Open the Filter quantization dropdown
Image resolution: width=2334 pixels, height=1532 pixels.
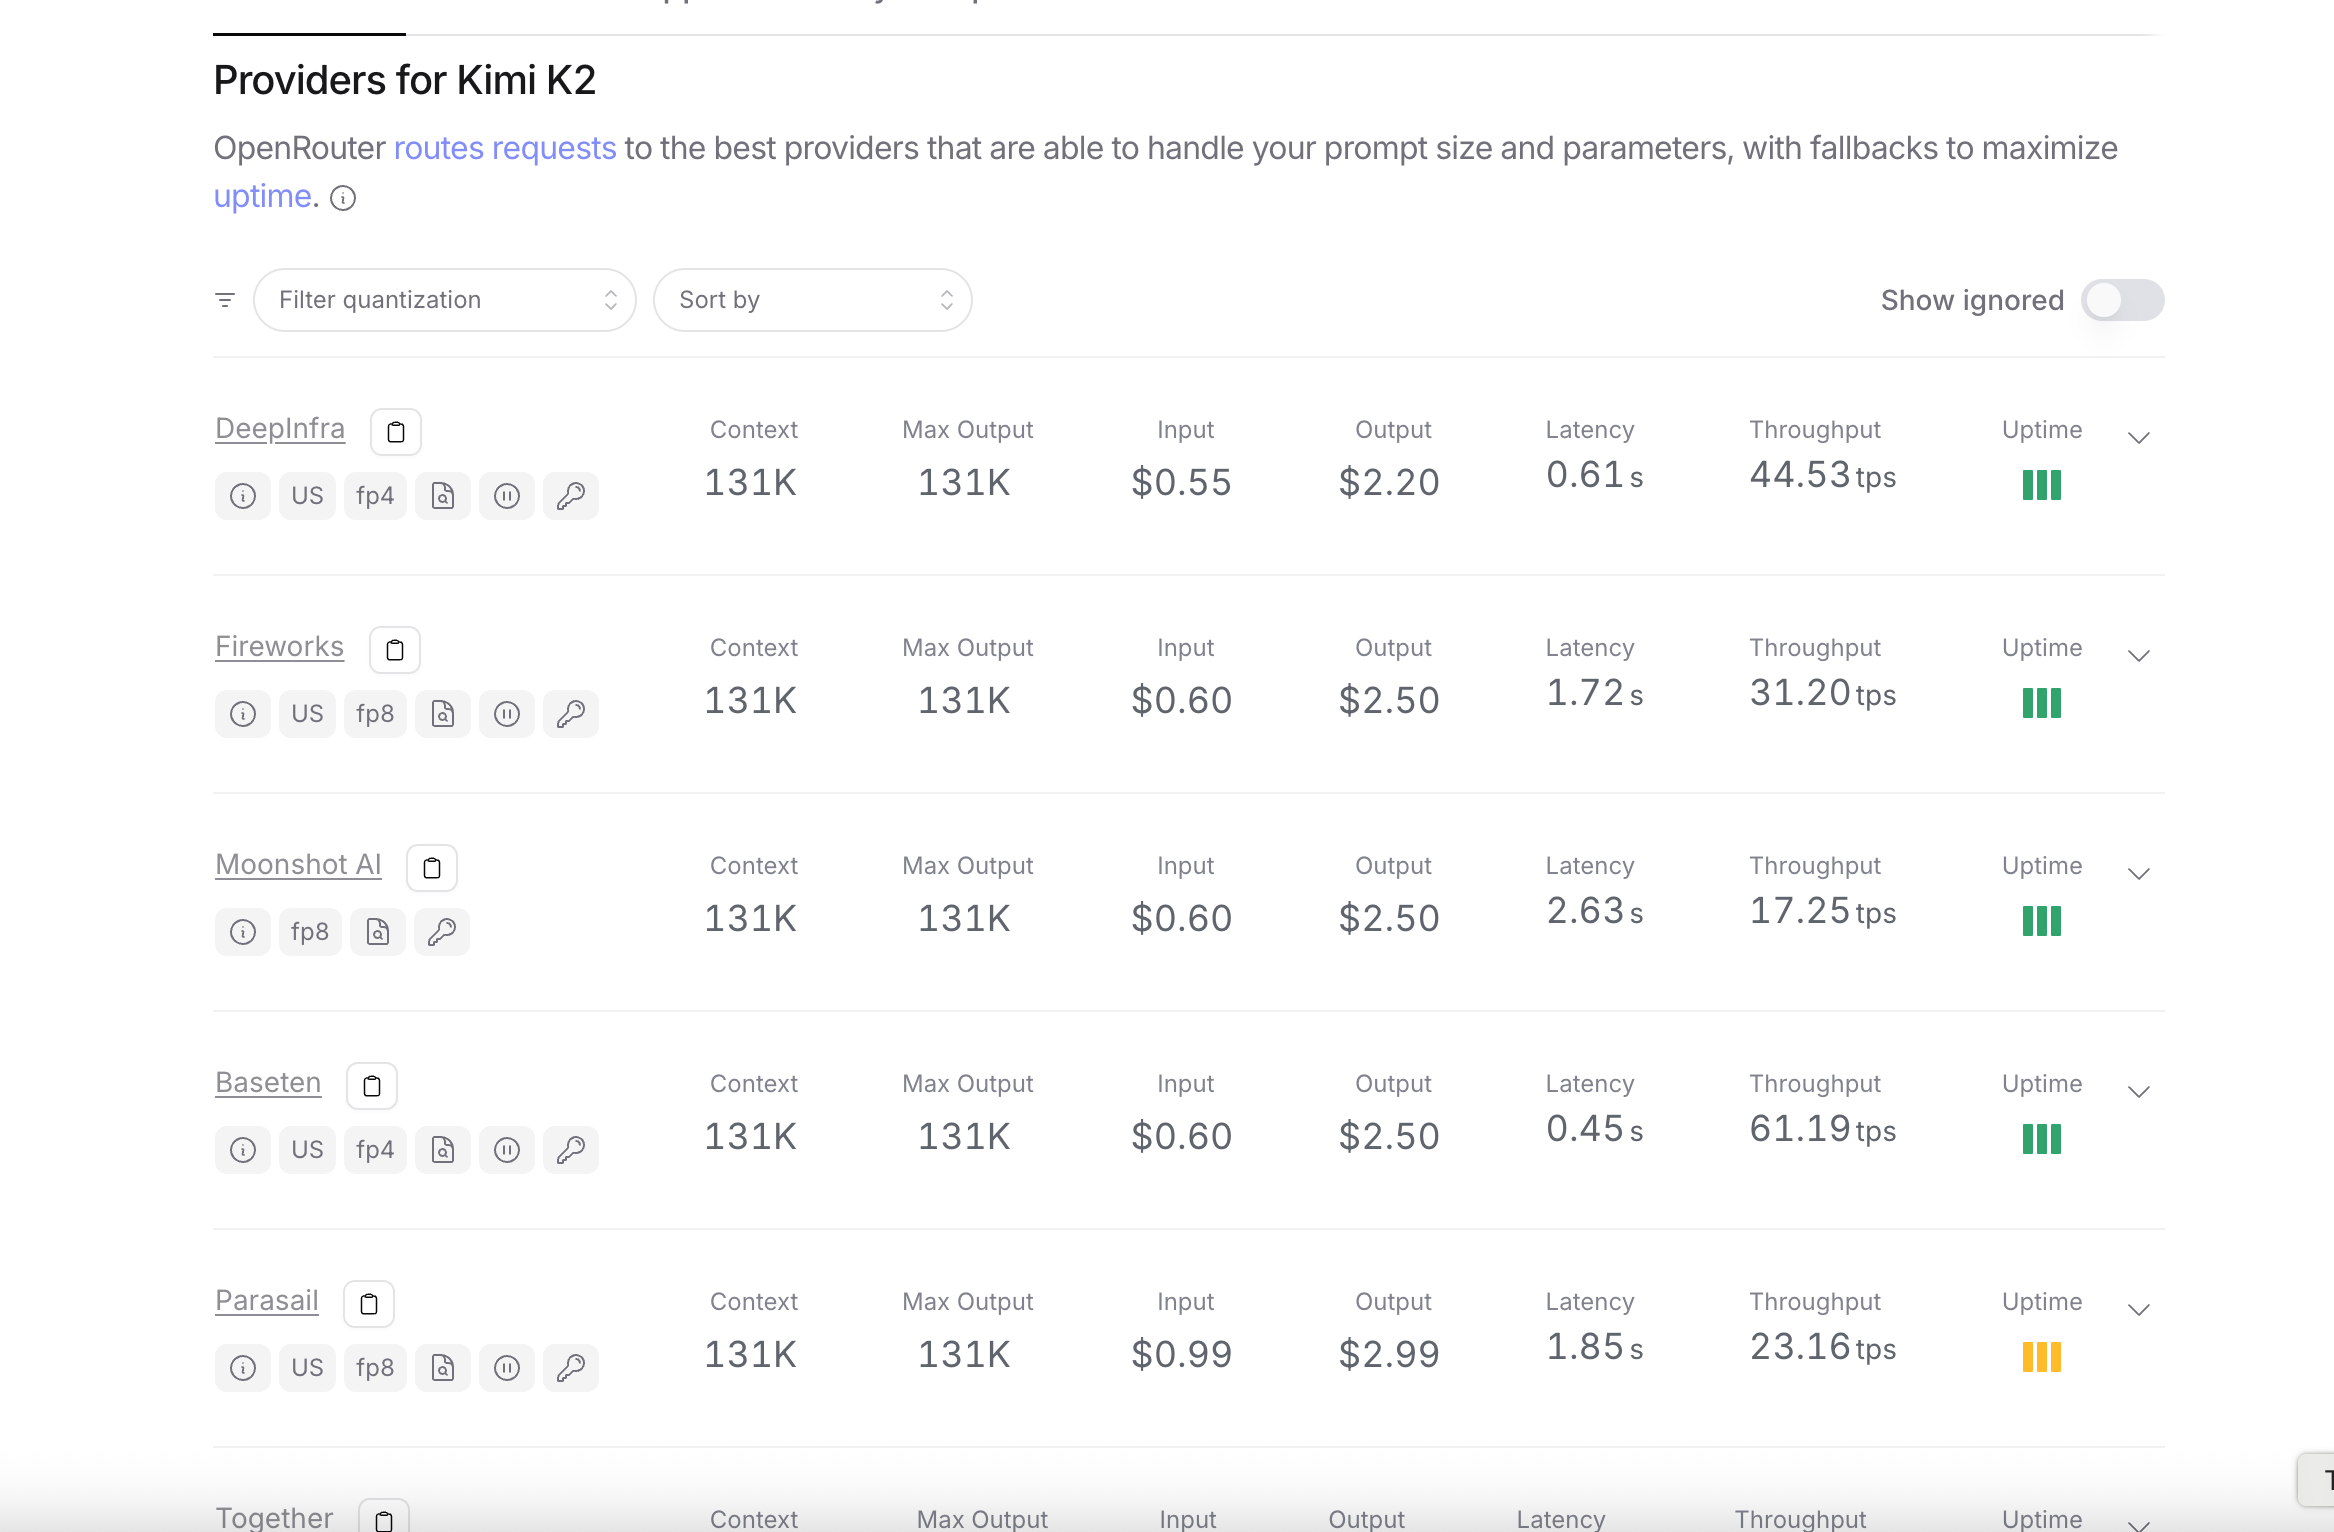[x=445, y=300]
